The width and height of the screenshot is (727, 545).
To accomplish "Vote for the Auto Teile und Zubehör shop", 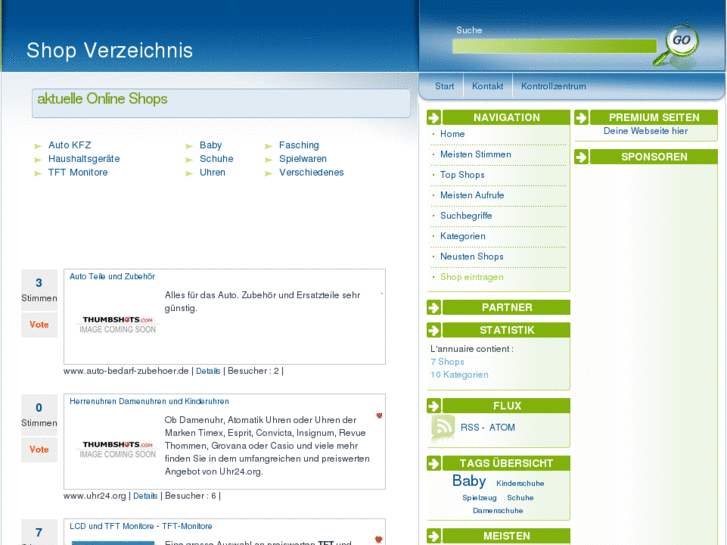I will [x=39, y=325].
